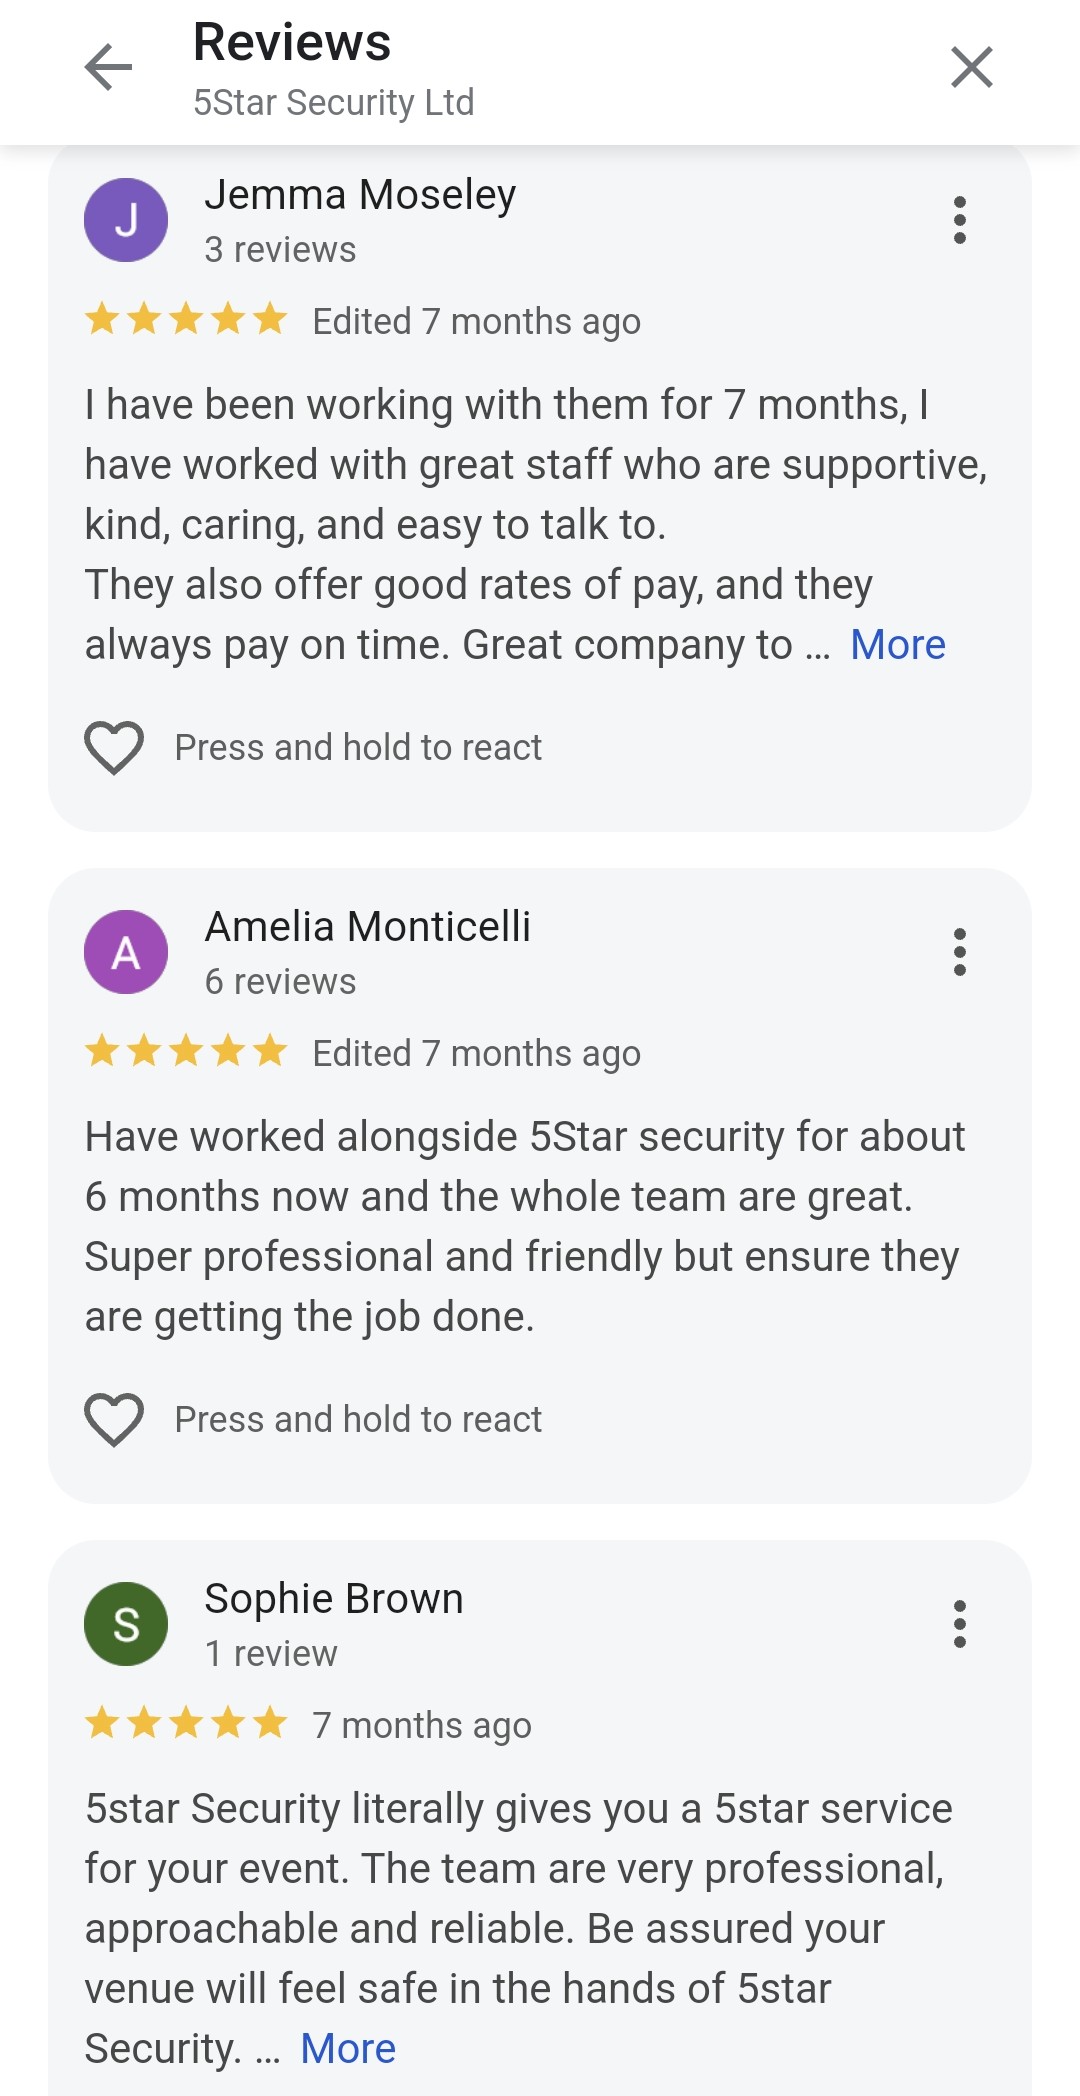Go back using the arrow icon
This screenshot has width=1080, height=2096.
point(108,68)
